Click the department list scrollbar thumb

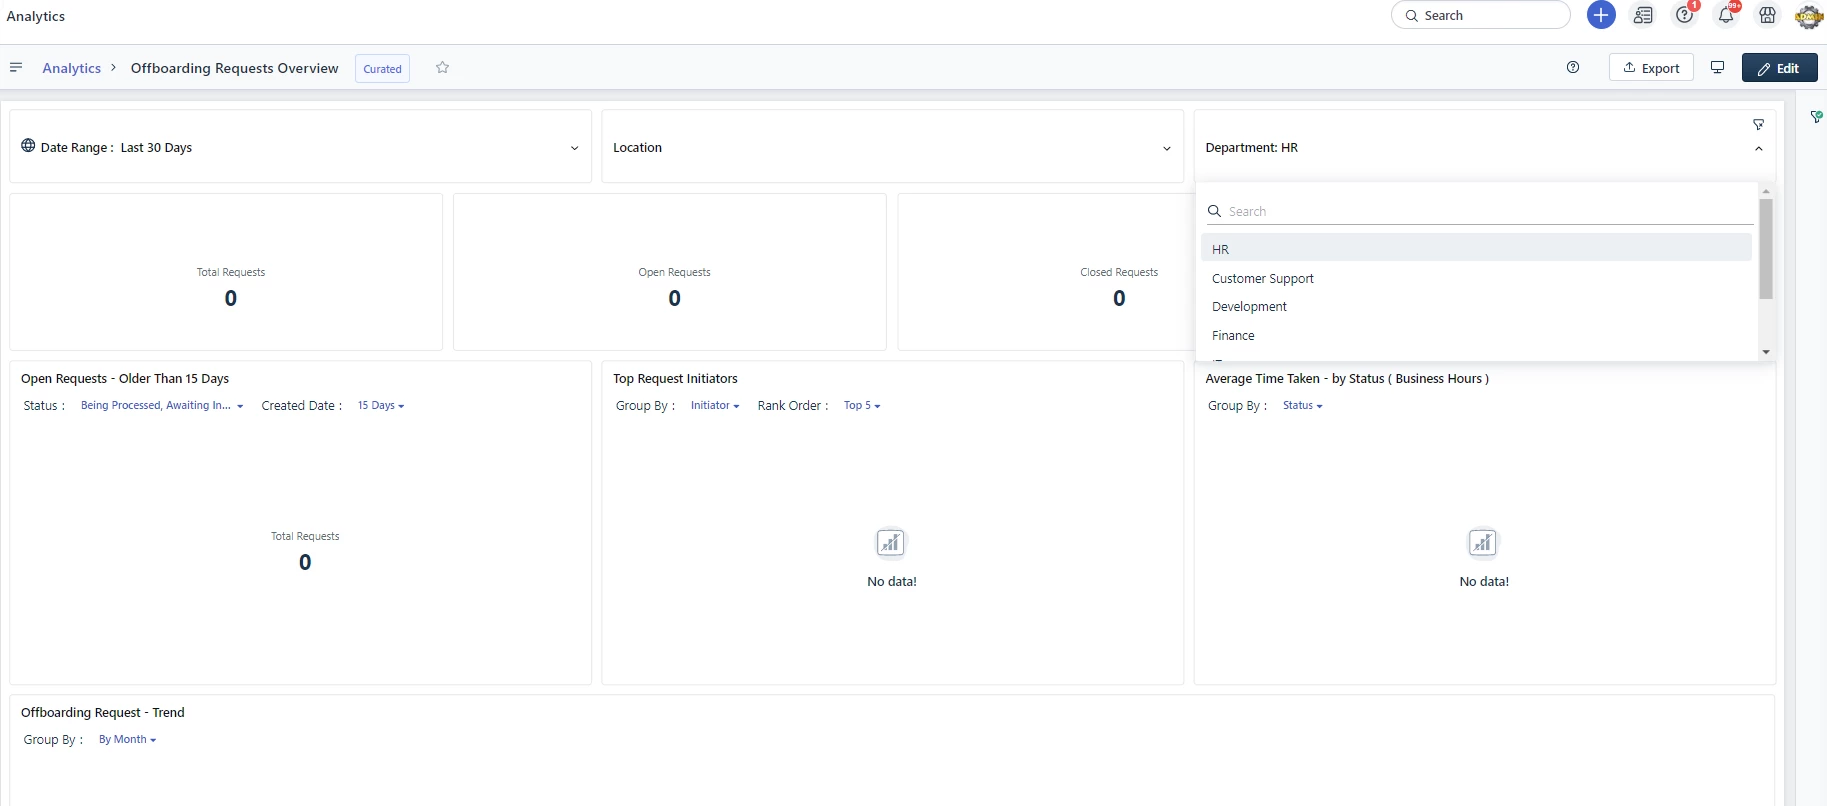point(1766,249)
